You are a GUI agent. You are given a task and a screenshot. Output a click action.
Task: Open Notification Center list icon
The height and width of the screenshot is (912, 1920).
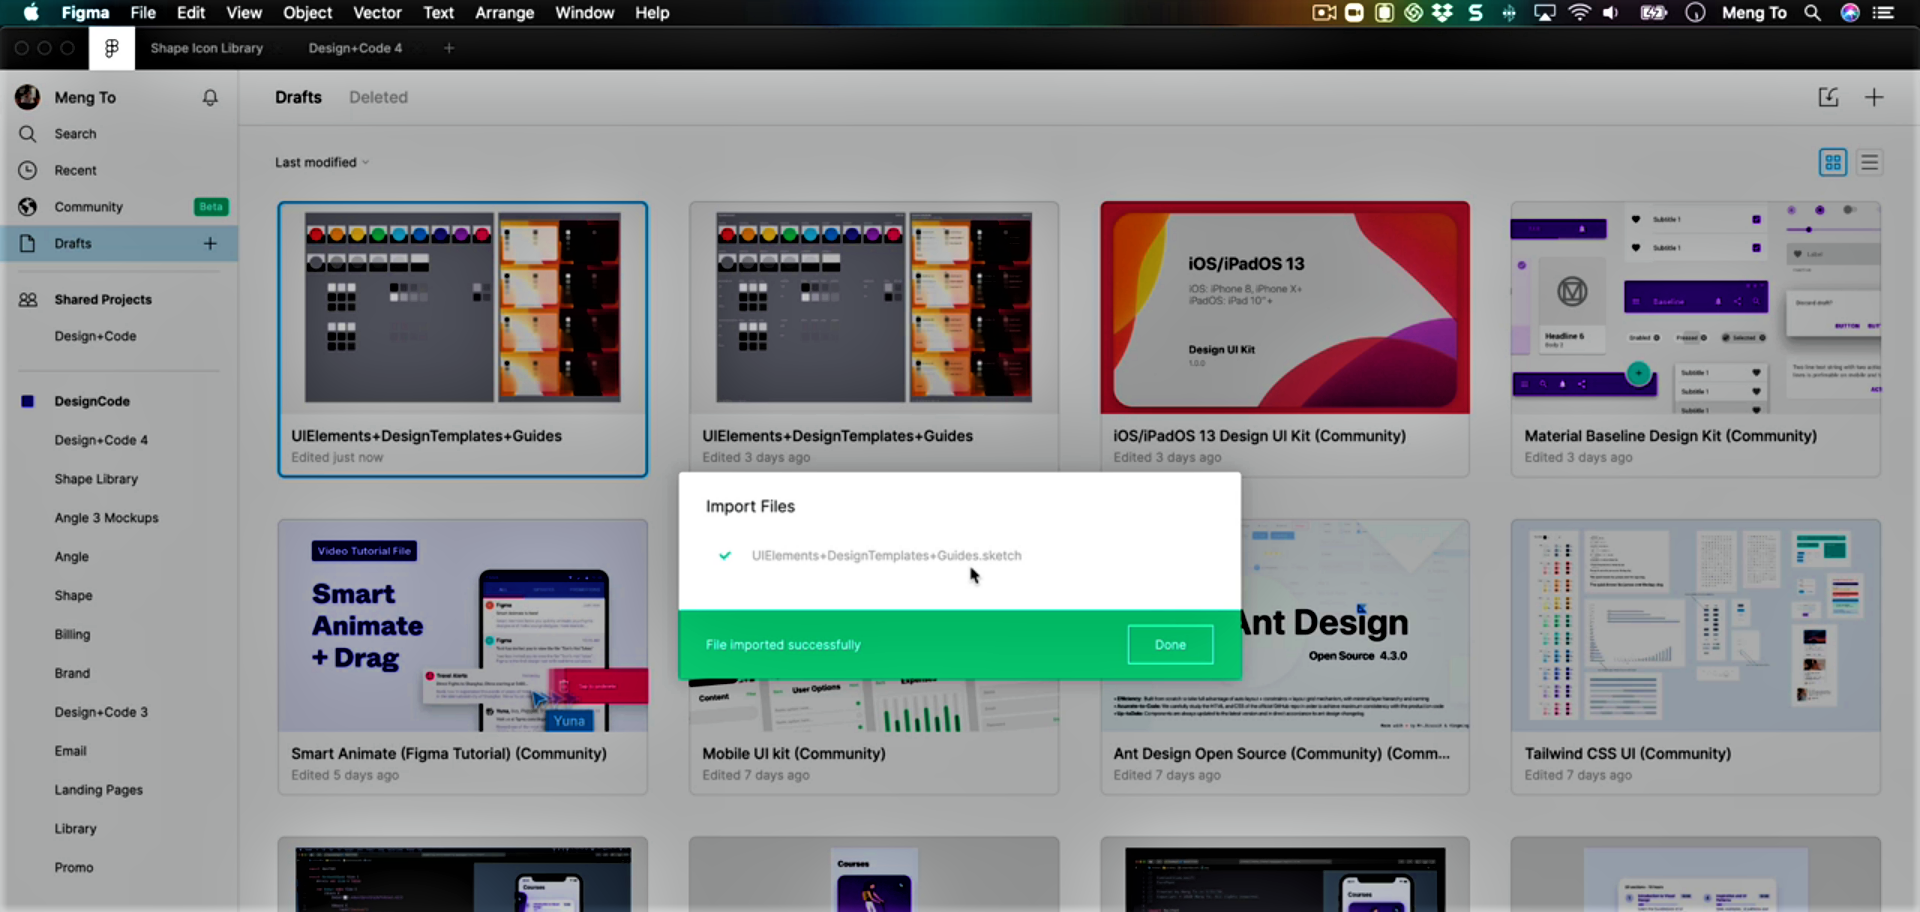1883,13
